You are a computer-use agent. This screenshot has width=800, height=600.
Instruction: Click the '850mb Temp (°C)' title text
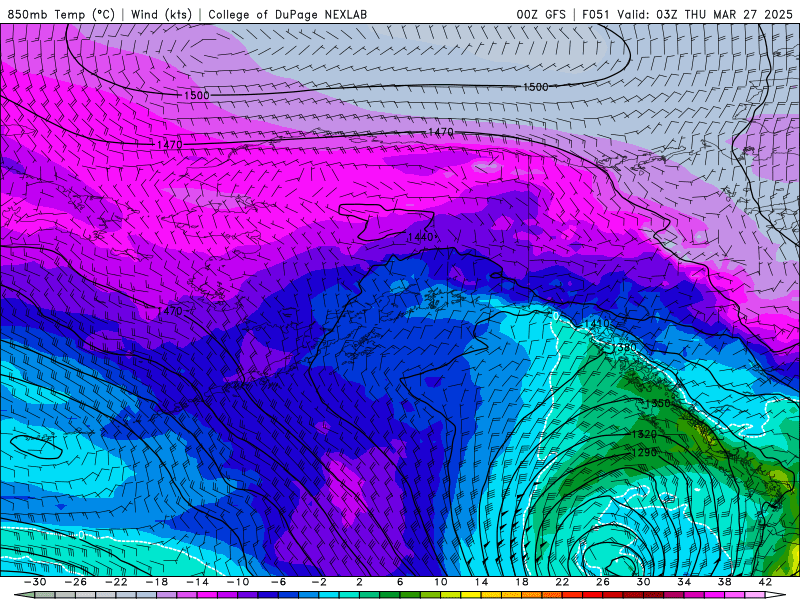[61, 14]
